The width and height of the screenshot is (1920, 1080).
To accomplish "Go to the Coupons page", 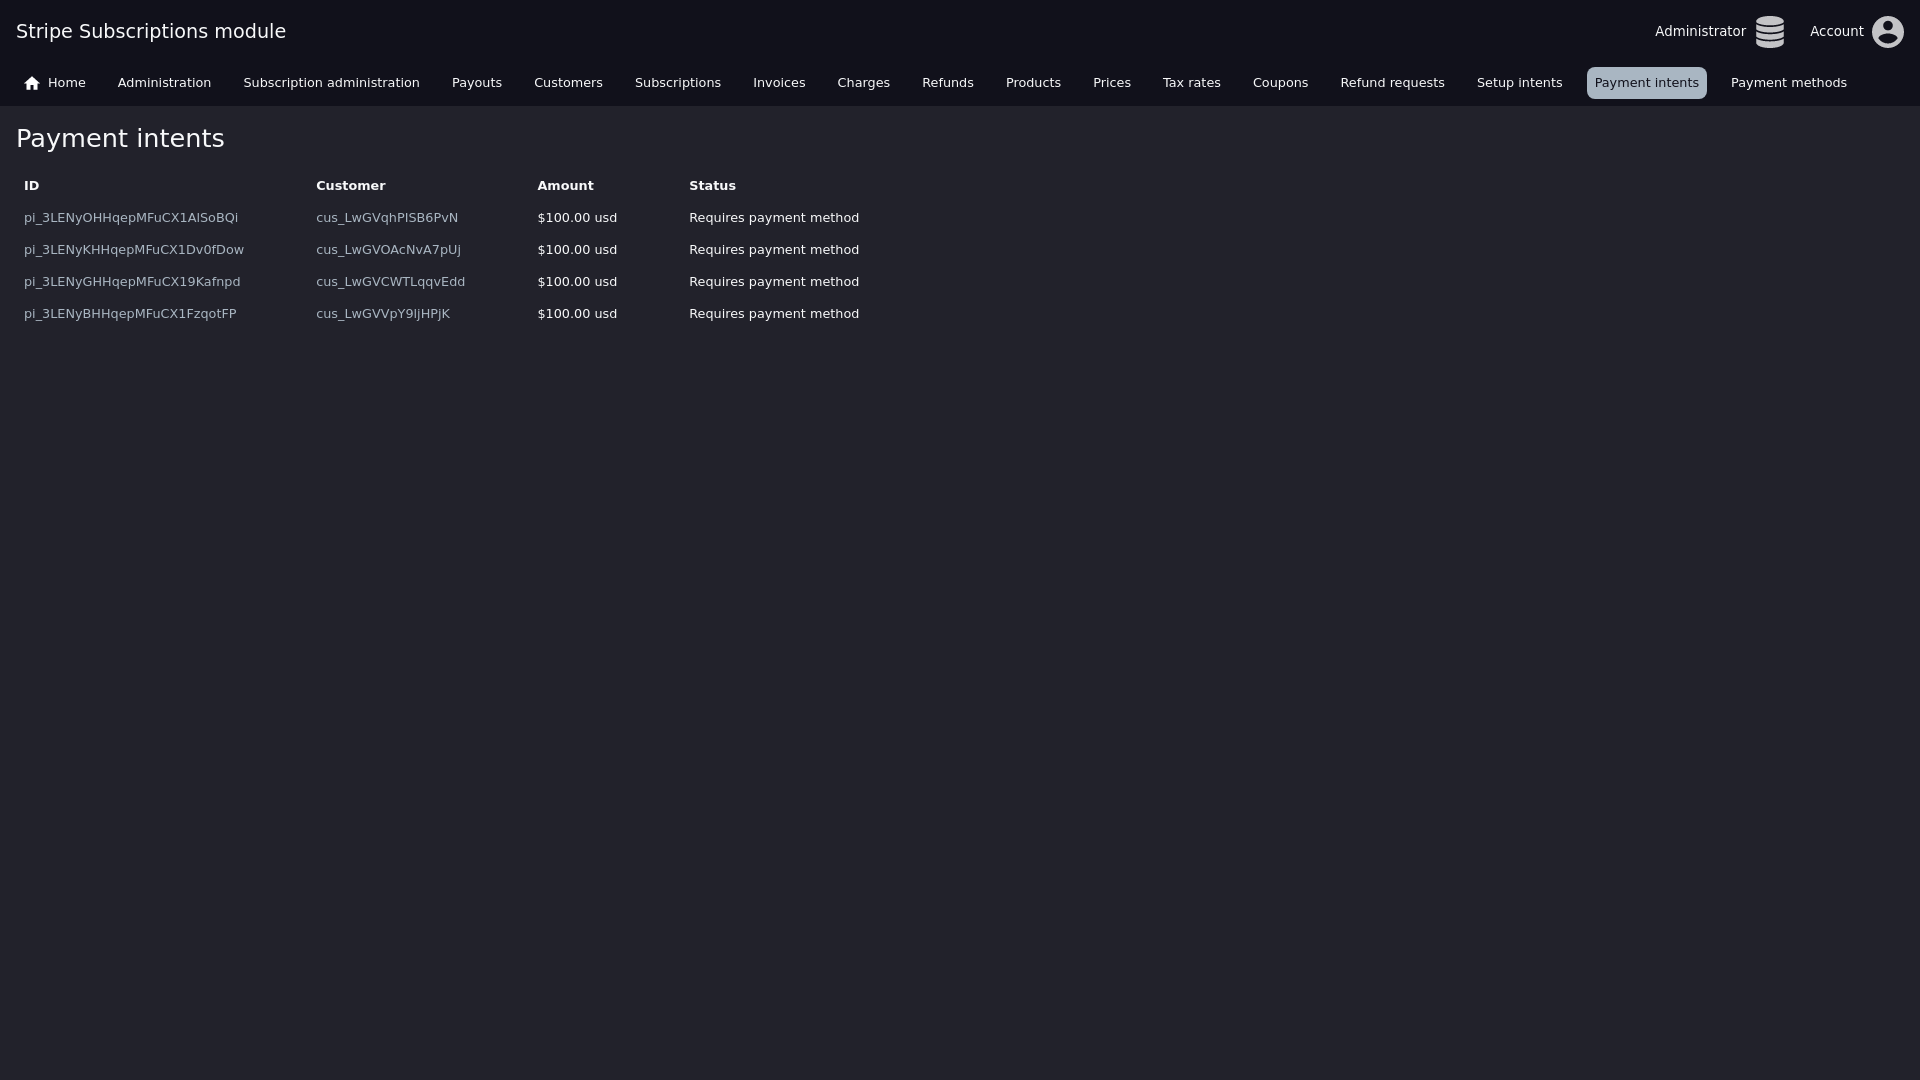I will [1279, 83].
